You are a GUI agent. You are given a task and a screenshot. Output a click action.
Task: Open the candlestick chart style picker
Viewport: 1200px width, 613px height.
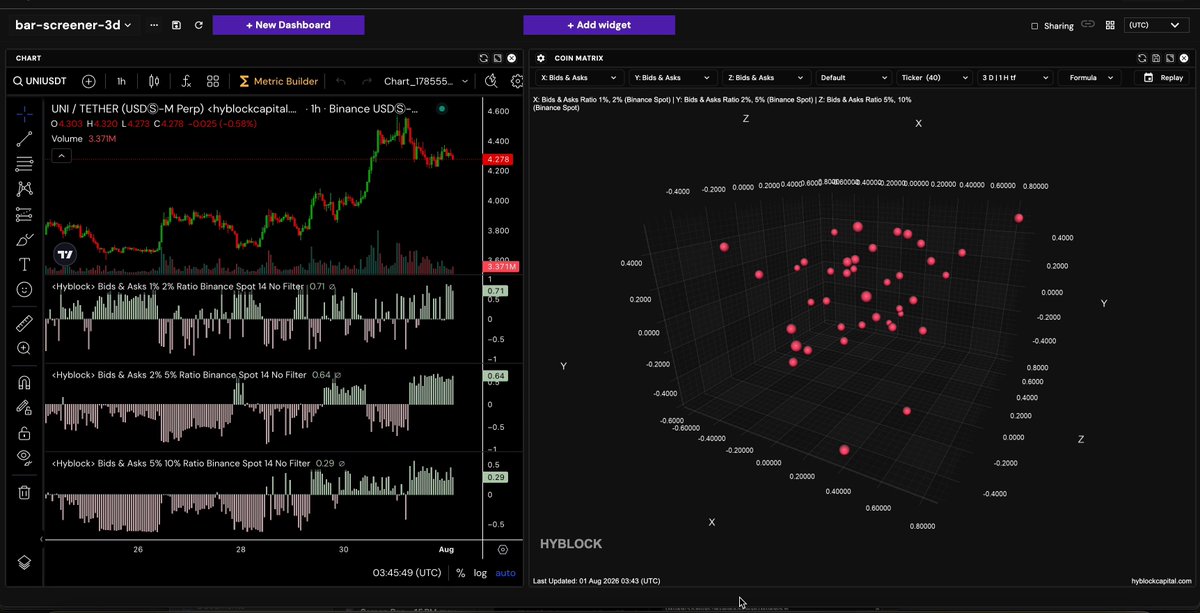pos(153,81)
